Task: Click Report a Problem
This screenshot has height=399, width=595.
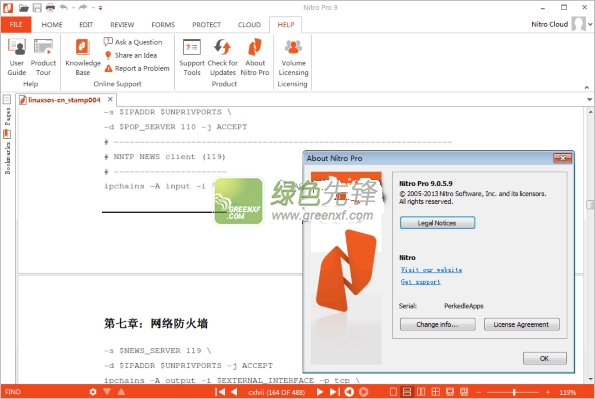Action: tap(137, 68)
